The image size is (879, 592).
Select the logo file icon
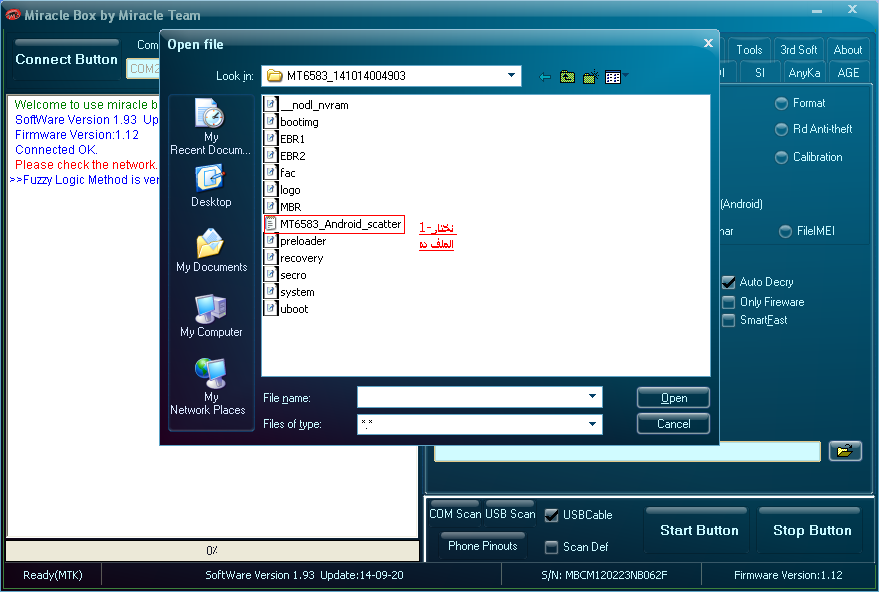[271, 189]
